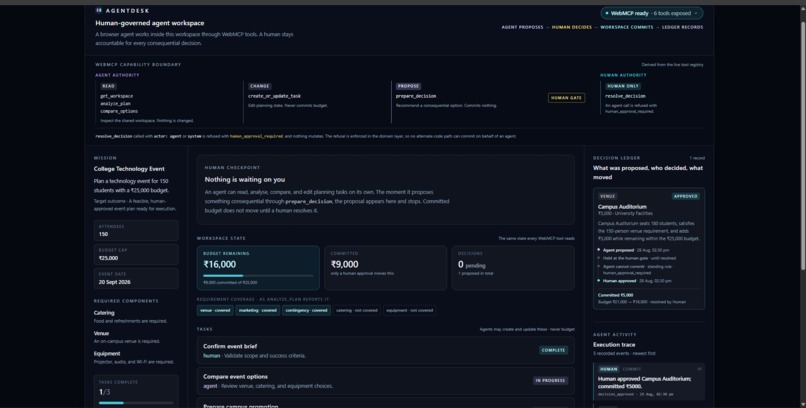The width and height of the screenshot is (806, 408).
Task: Click the 'contingency · covered' chip
Action: 306,310
